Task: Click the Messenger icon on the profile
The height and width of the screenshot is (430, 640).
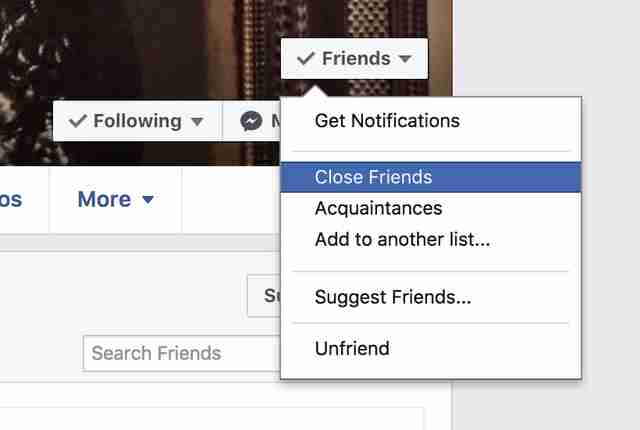Action: [252, 121]
